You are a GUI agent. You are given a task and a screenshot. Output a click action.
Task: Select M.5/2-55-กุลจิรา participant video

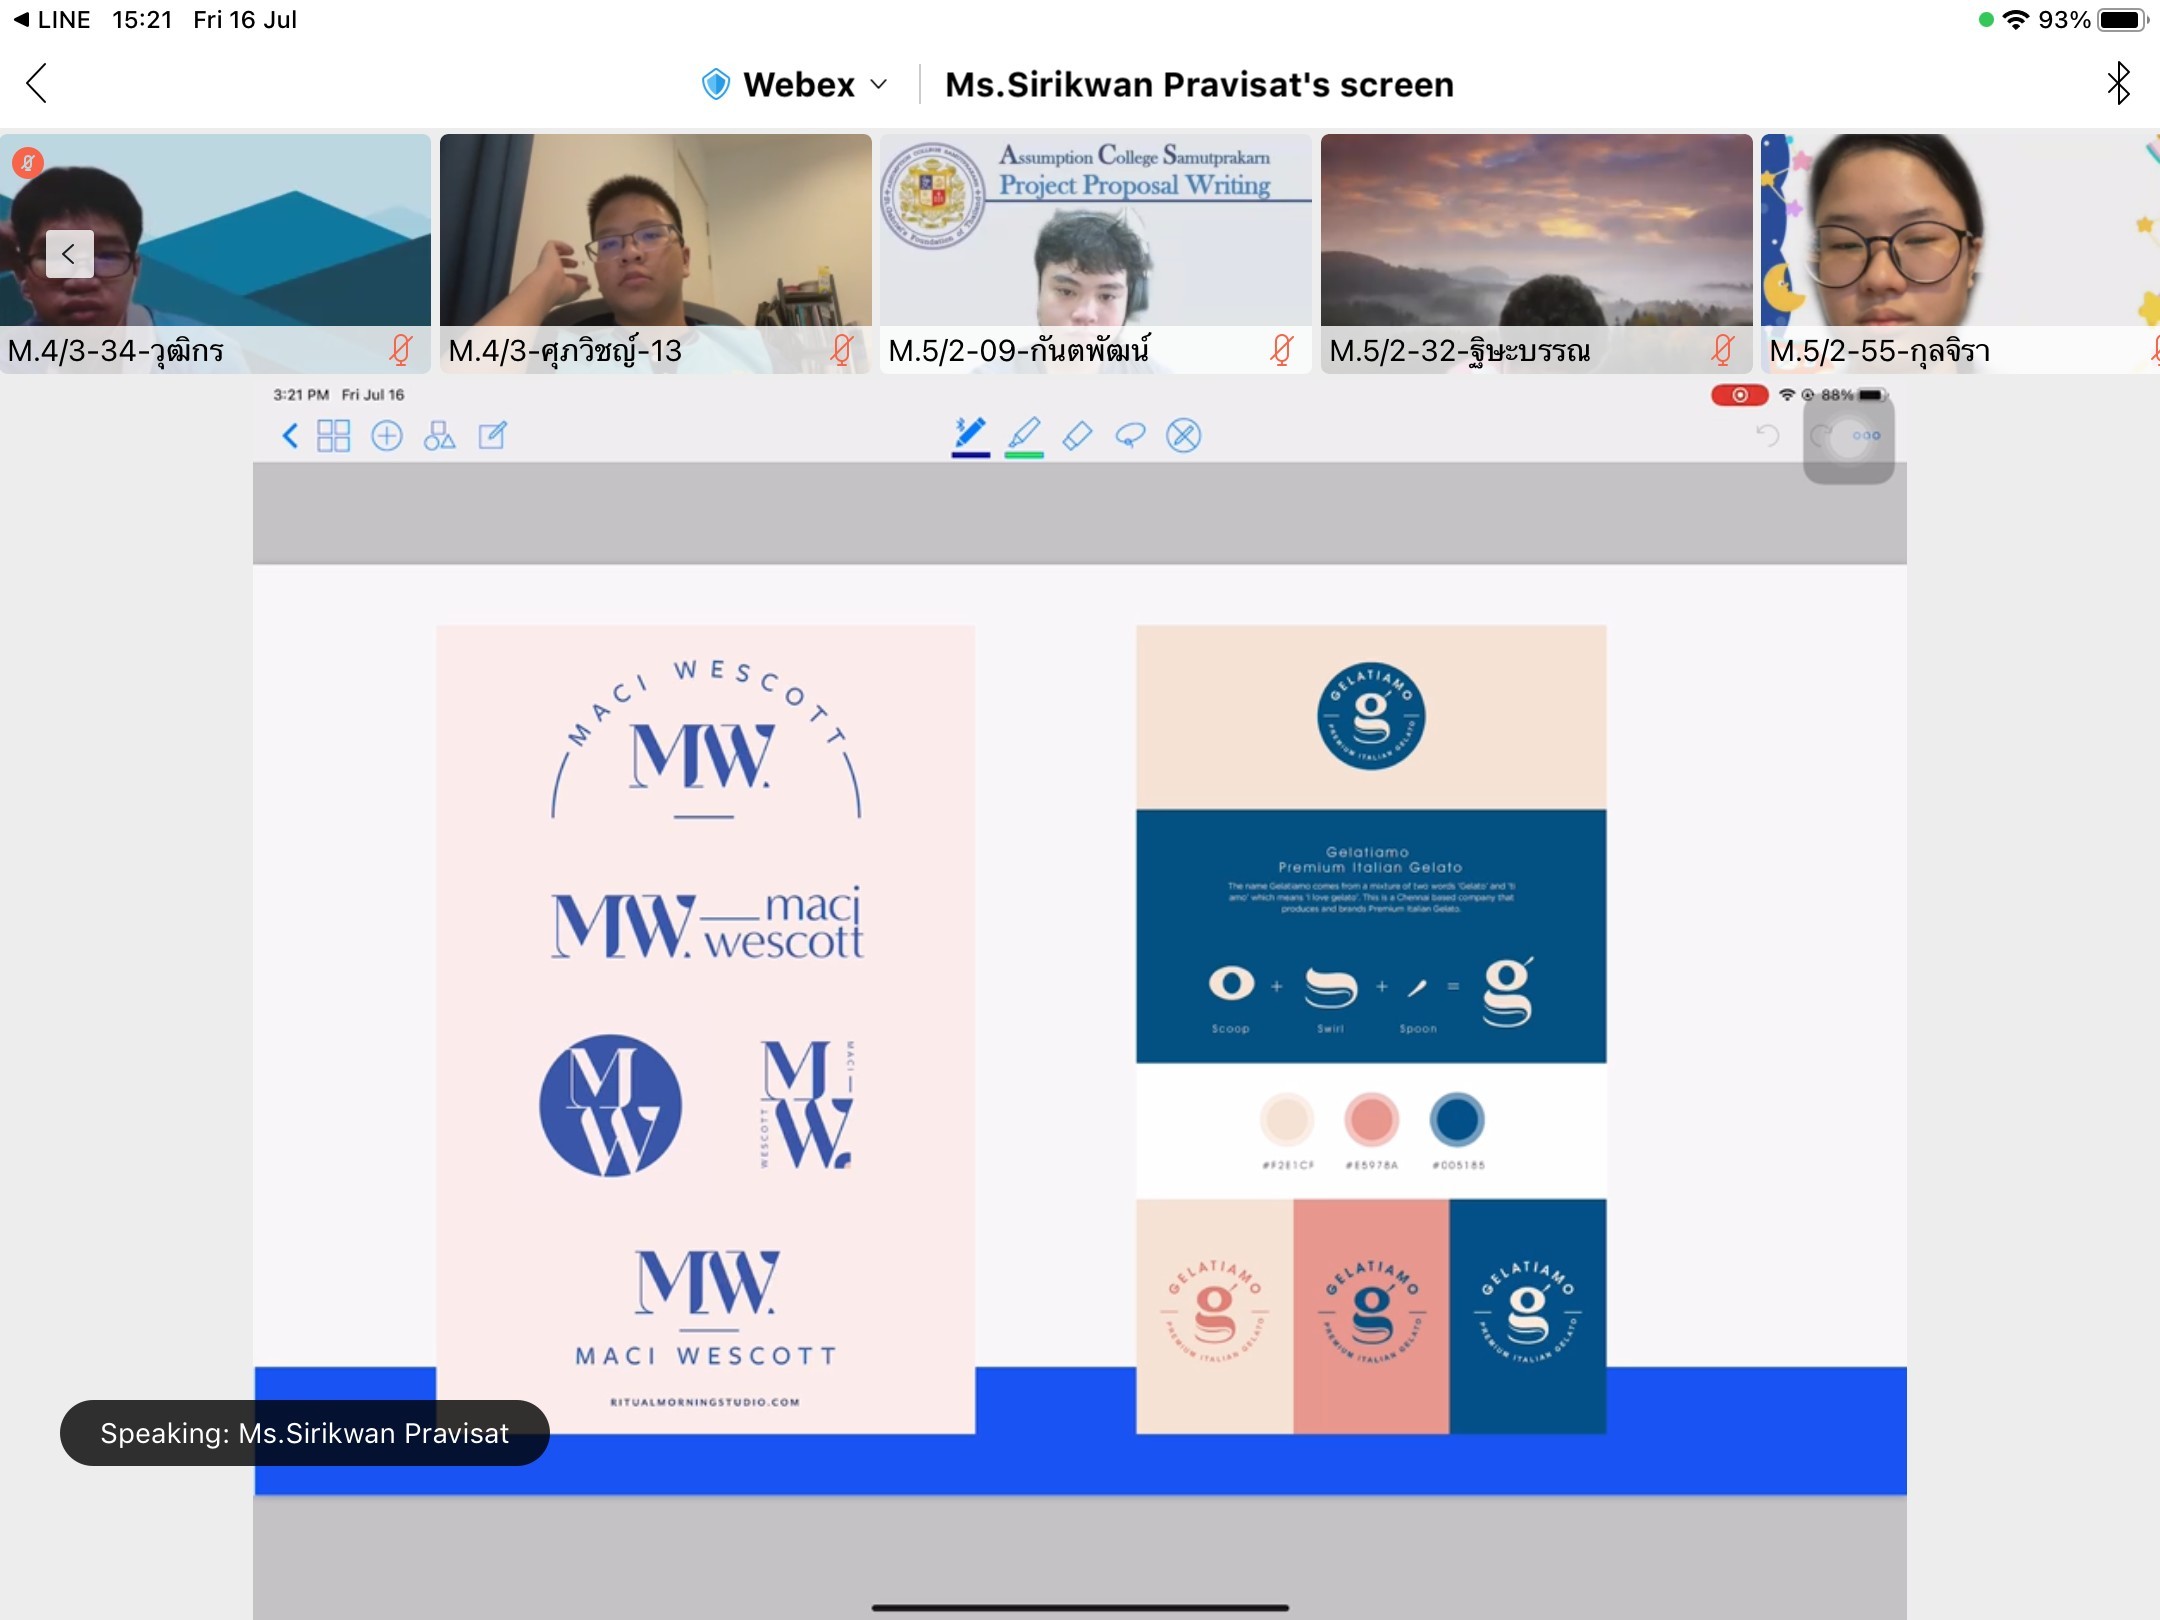coord(1960,253)
